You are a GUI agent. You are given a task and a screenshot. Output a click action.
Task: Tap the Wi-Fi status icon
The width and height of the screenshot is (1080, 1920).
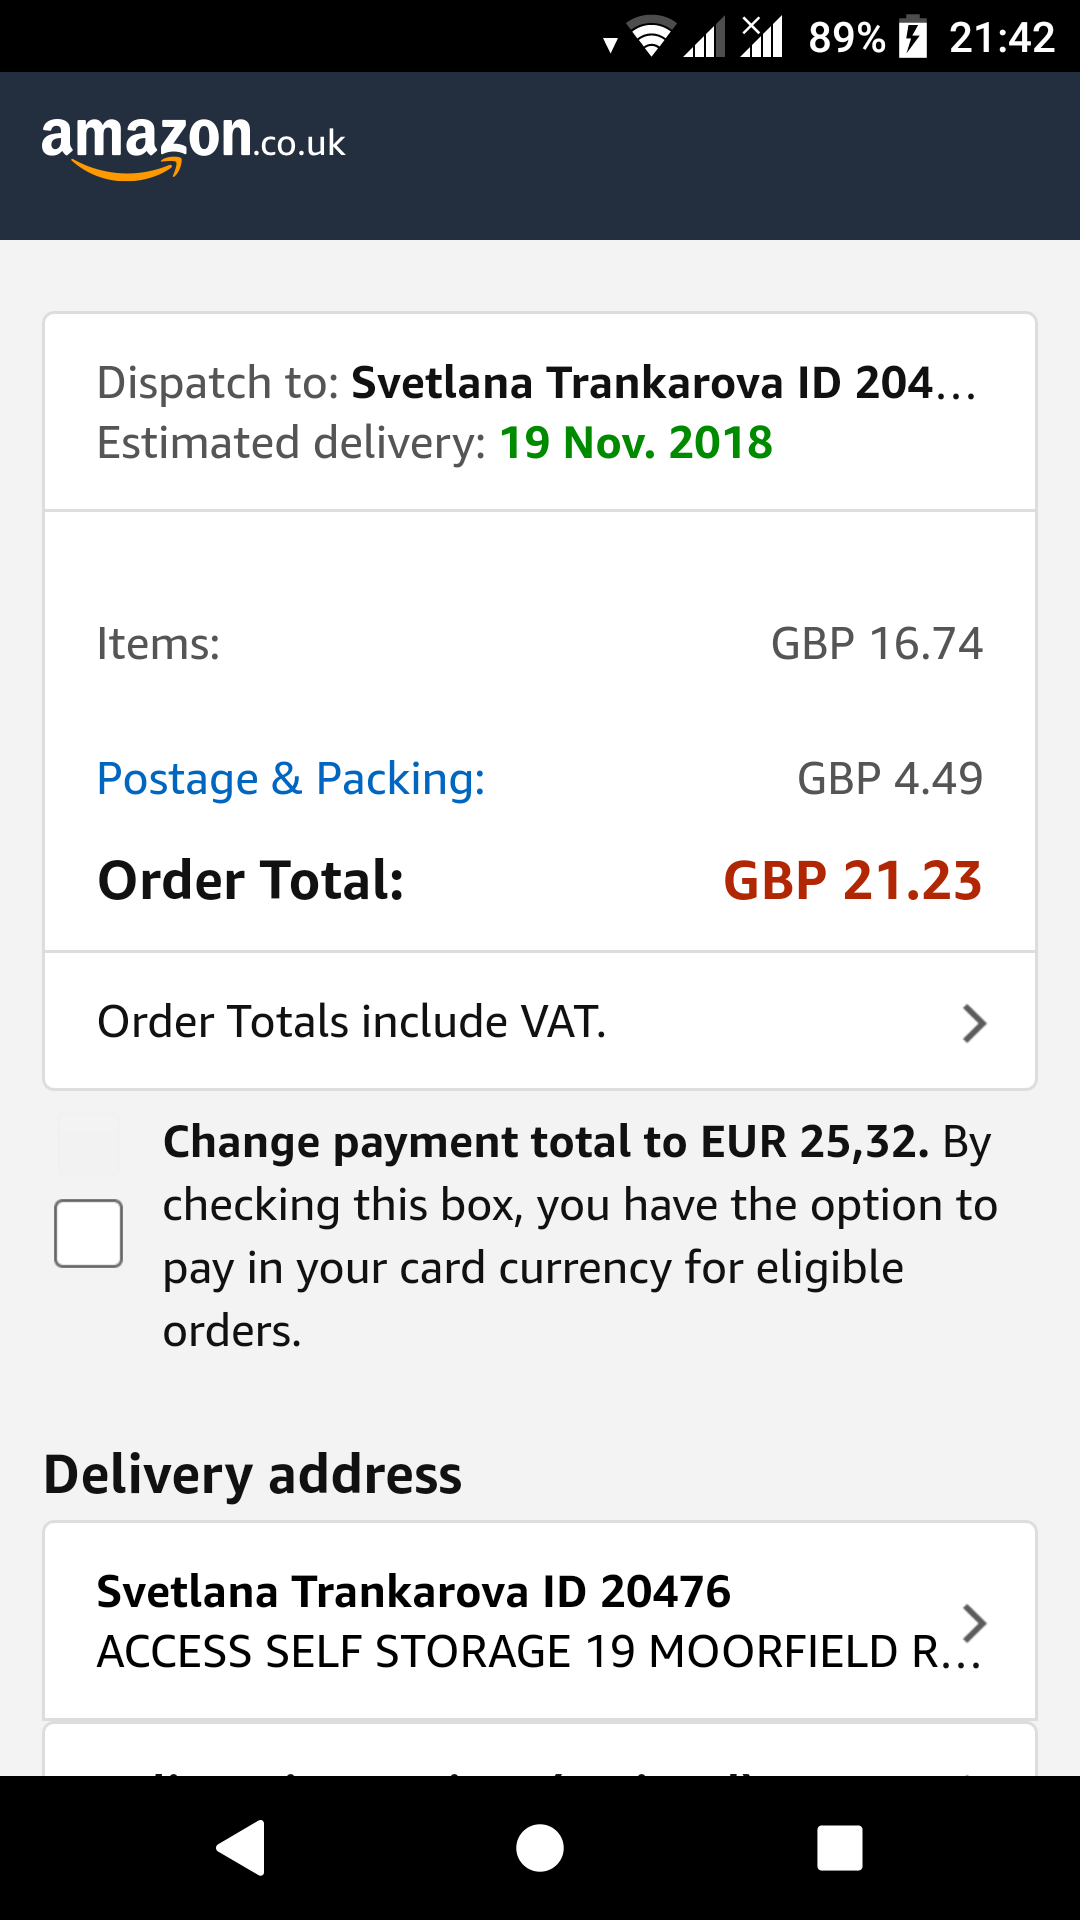click(651, 38)
